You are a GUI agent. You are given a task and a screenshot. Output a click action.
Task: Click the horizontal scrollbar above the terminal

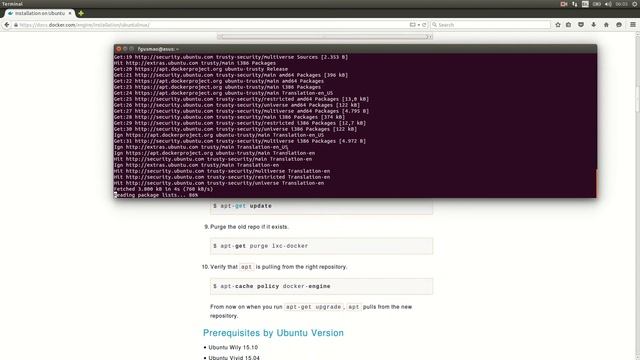click(x=324, y=36)
